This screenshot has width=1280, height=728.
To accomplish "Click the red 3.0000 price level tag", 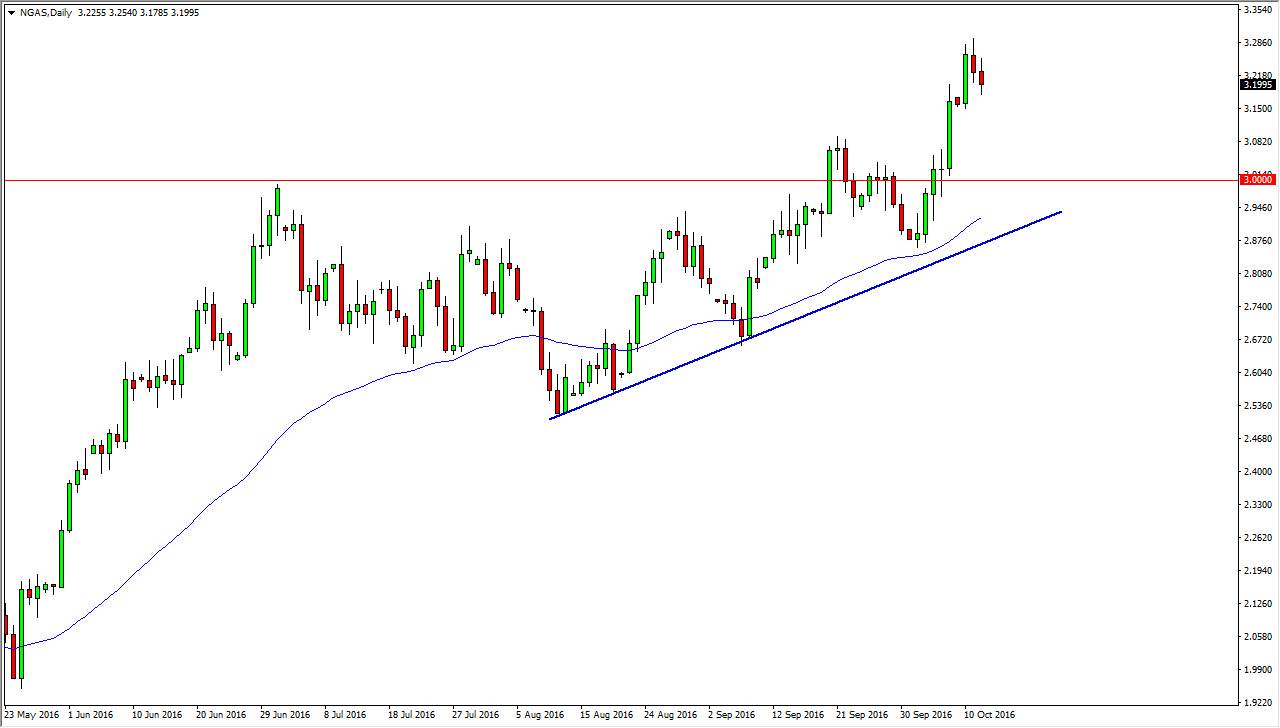I will click(x=1258, y=180).
